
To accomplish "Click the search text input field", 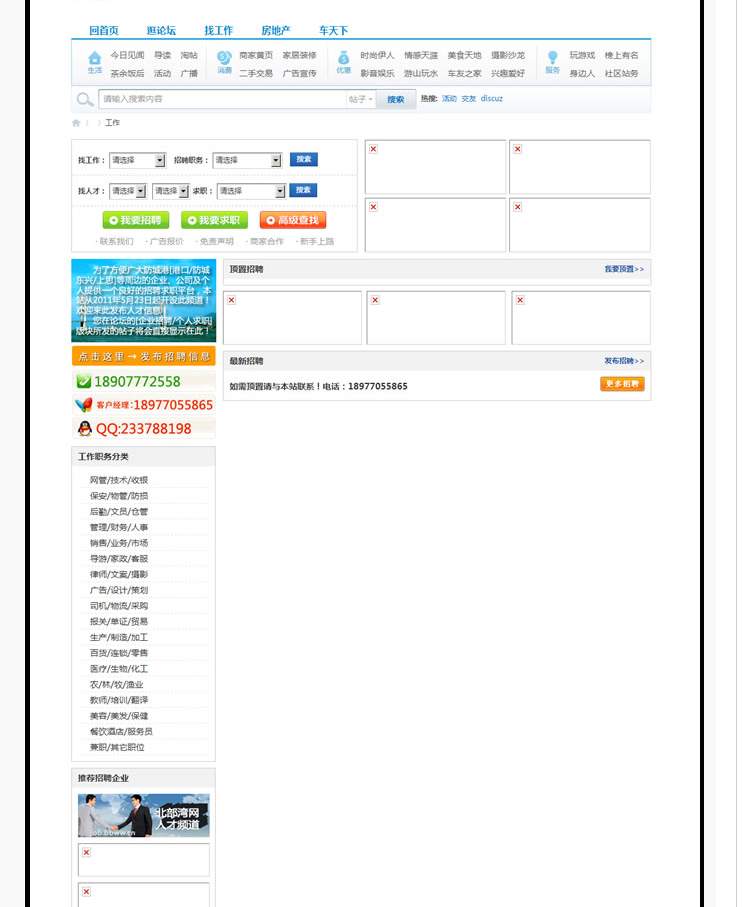I will click(x=222, y=99).
